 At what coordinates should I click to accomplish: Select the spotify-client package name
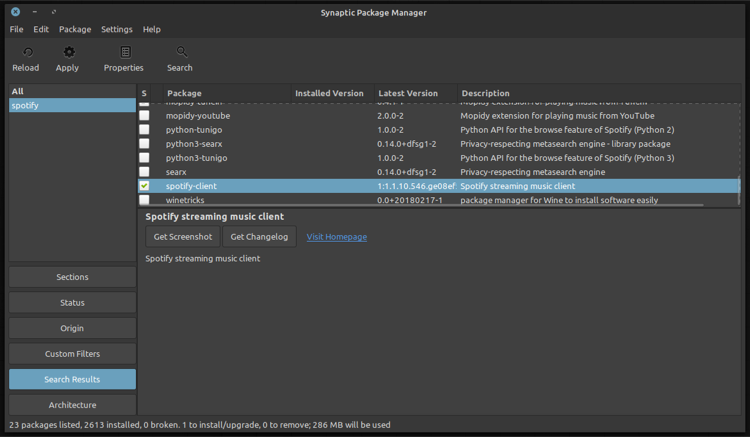coord(191,186)
